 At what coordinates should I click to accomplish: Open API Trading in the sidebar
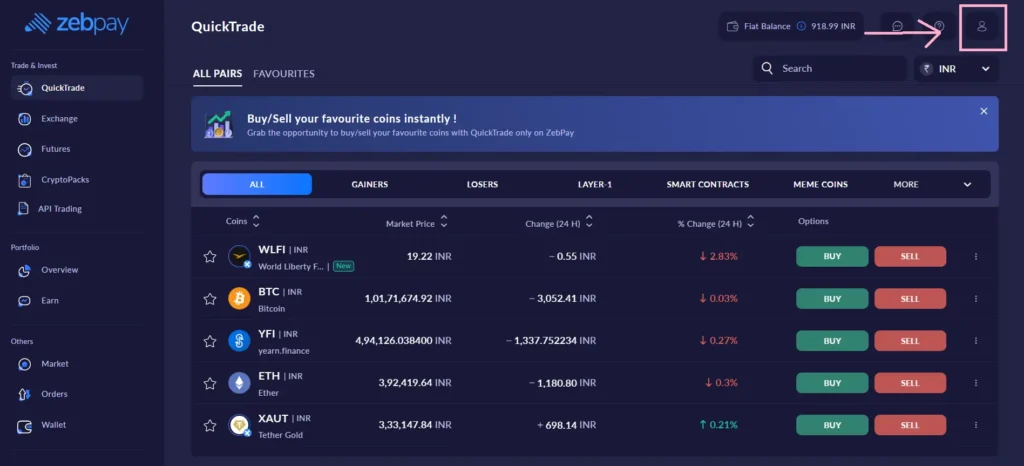point(61,209)
